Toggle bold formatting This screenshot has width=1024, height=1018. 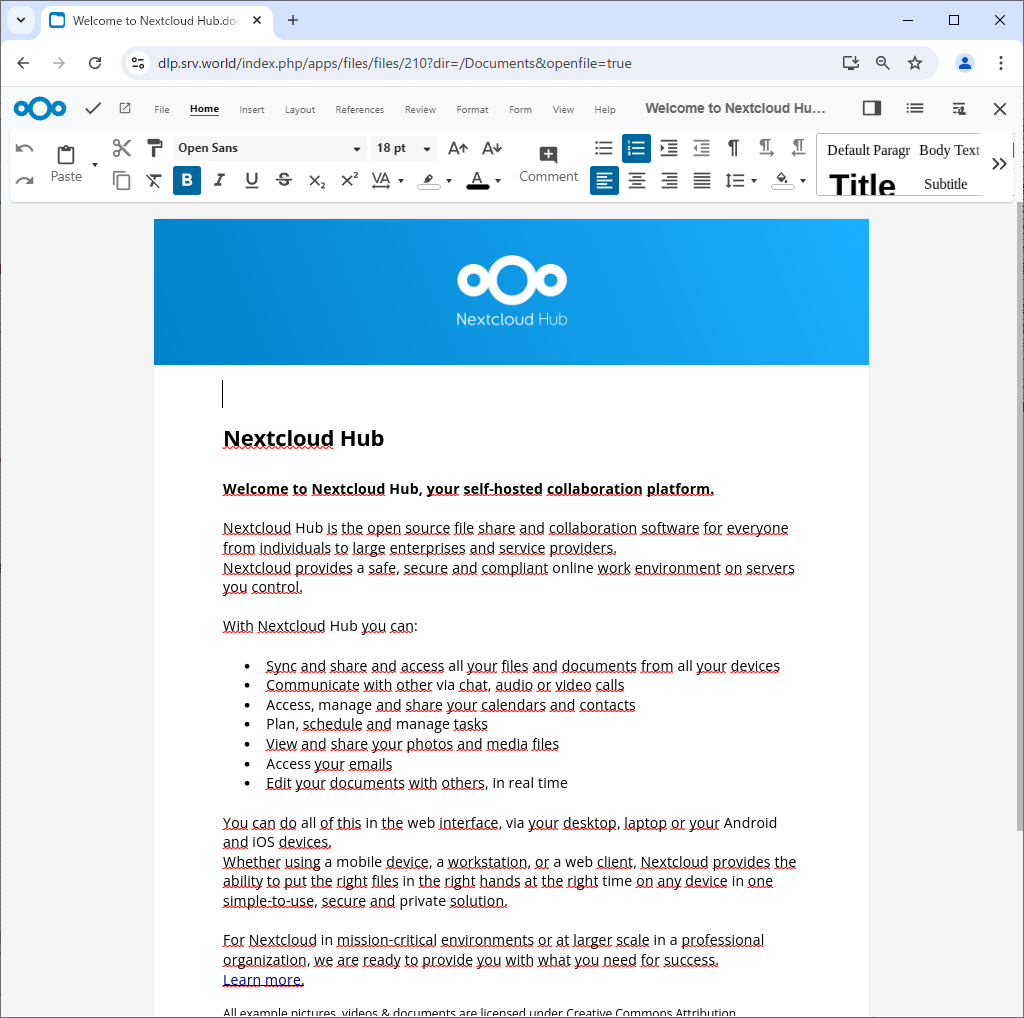pyautogui.click(x=187, y=180)
